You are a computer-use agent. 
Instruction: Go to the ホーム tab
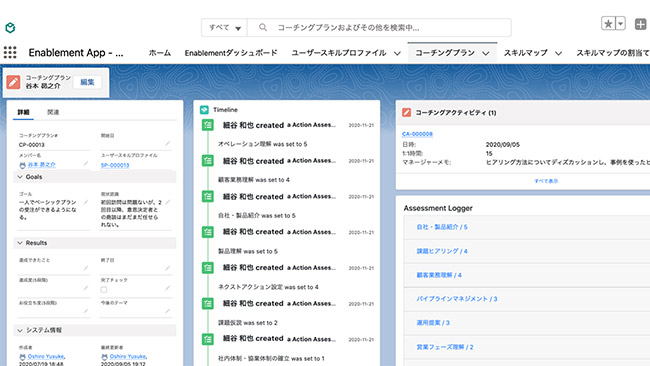click(x=160, y=53)
